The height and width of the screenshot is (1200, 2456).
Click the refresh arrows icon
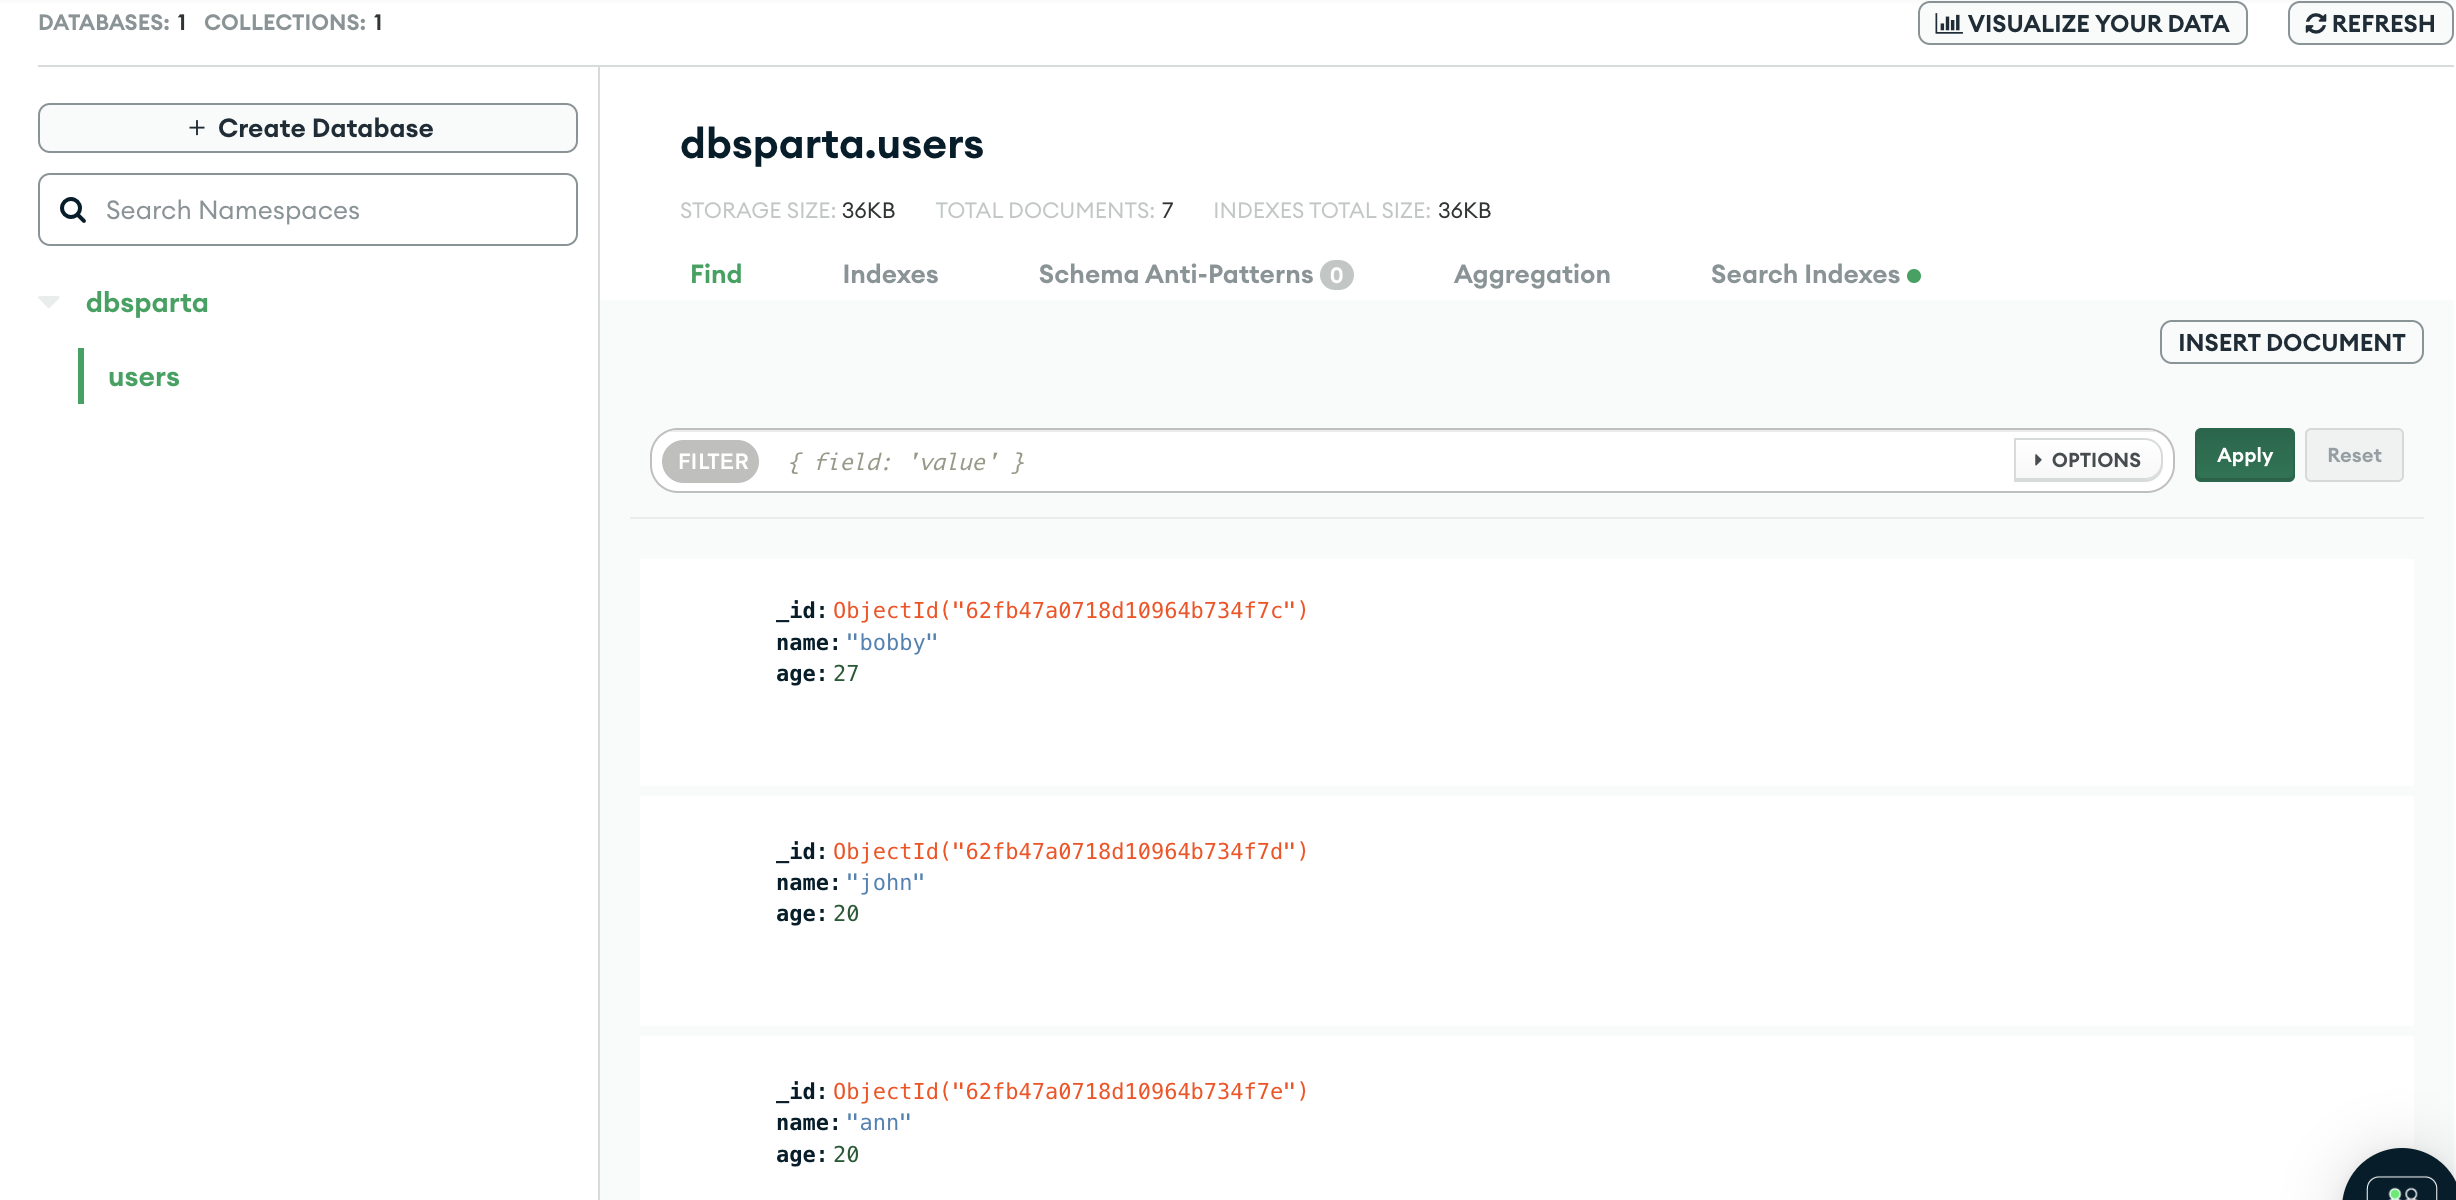click(2315, 23)
